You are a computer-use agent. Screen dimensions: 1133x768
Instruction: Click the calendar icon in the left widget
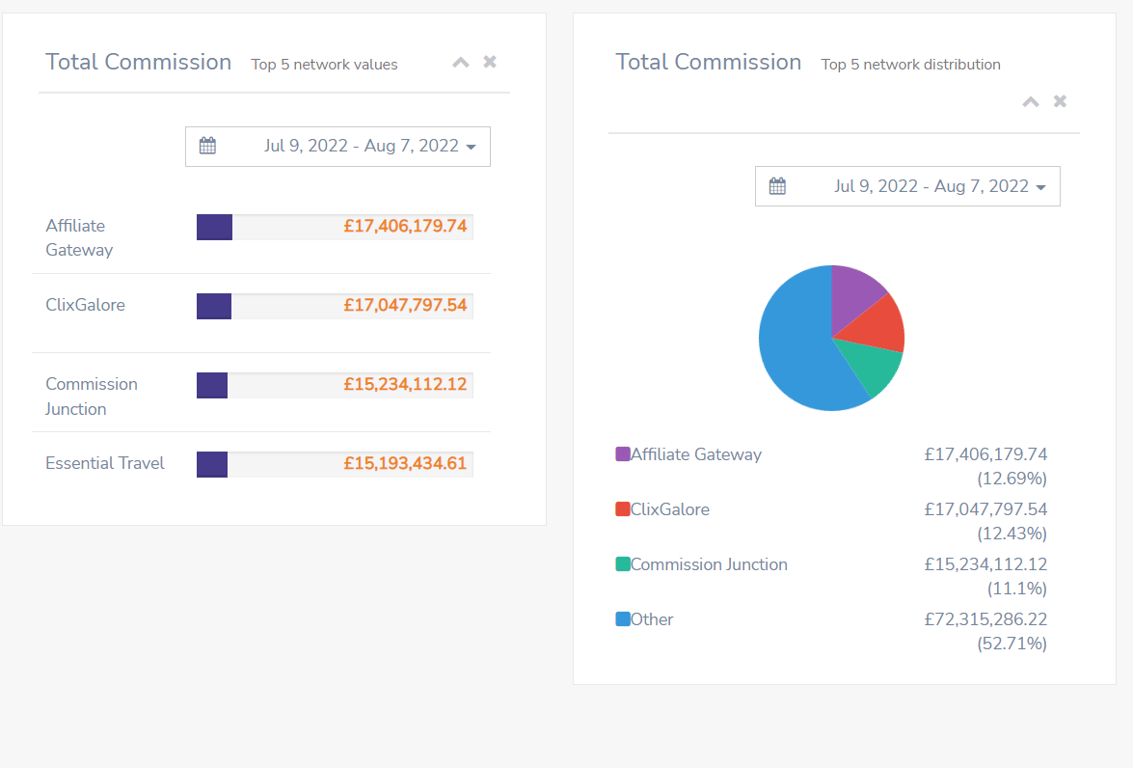click(207, 146)
